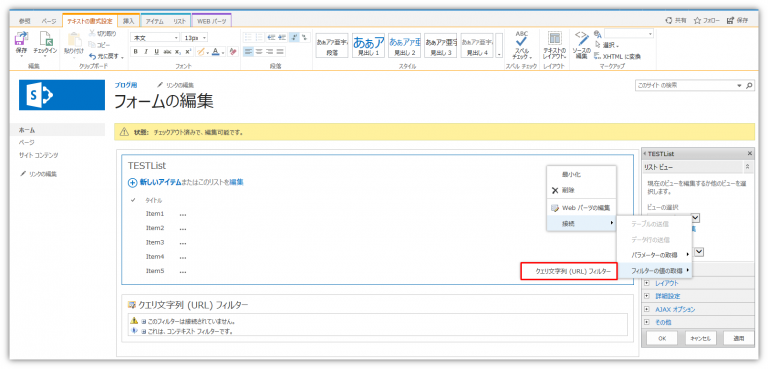Click the search magnifier icon

(749, 85)
